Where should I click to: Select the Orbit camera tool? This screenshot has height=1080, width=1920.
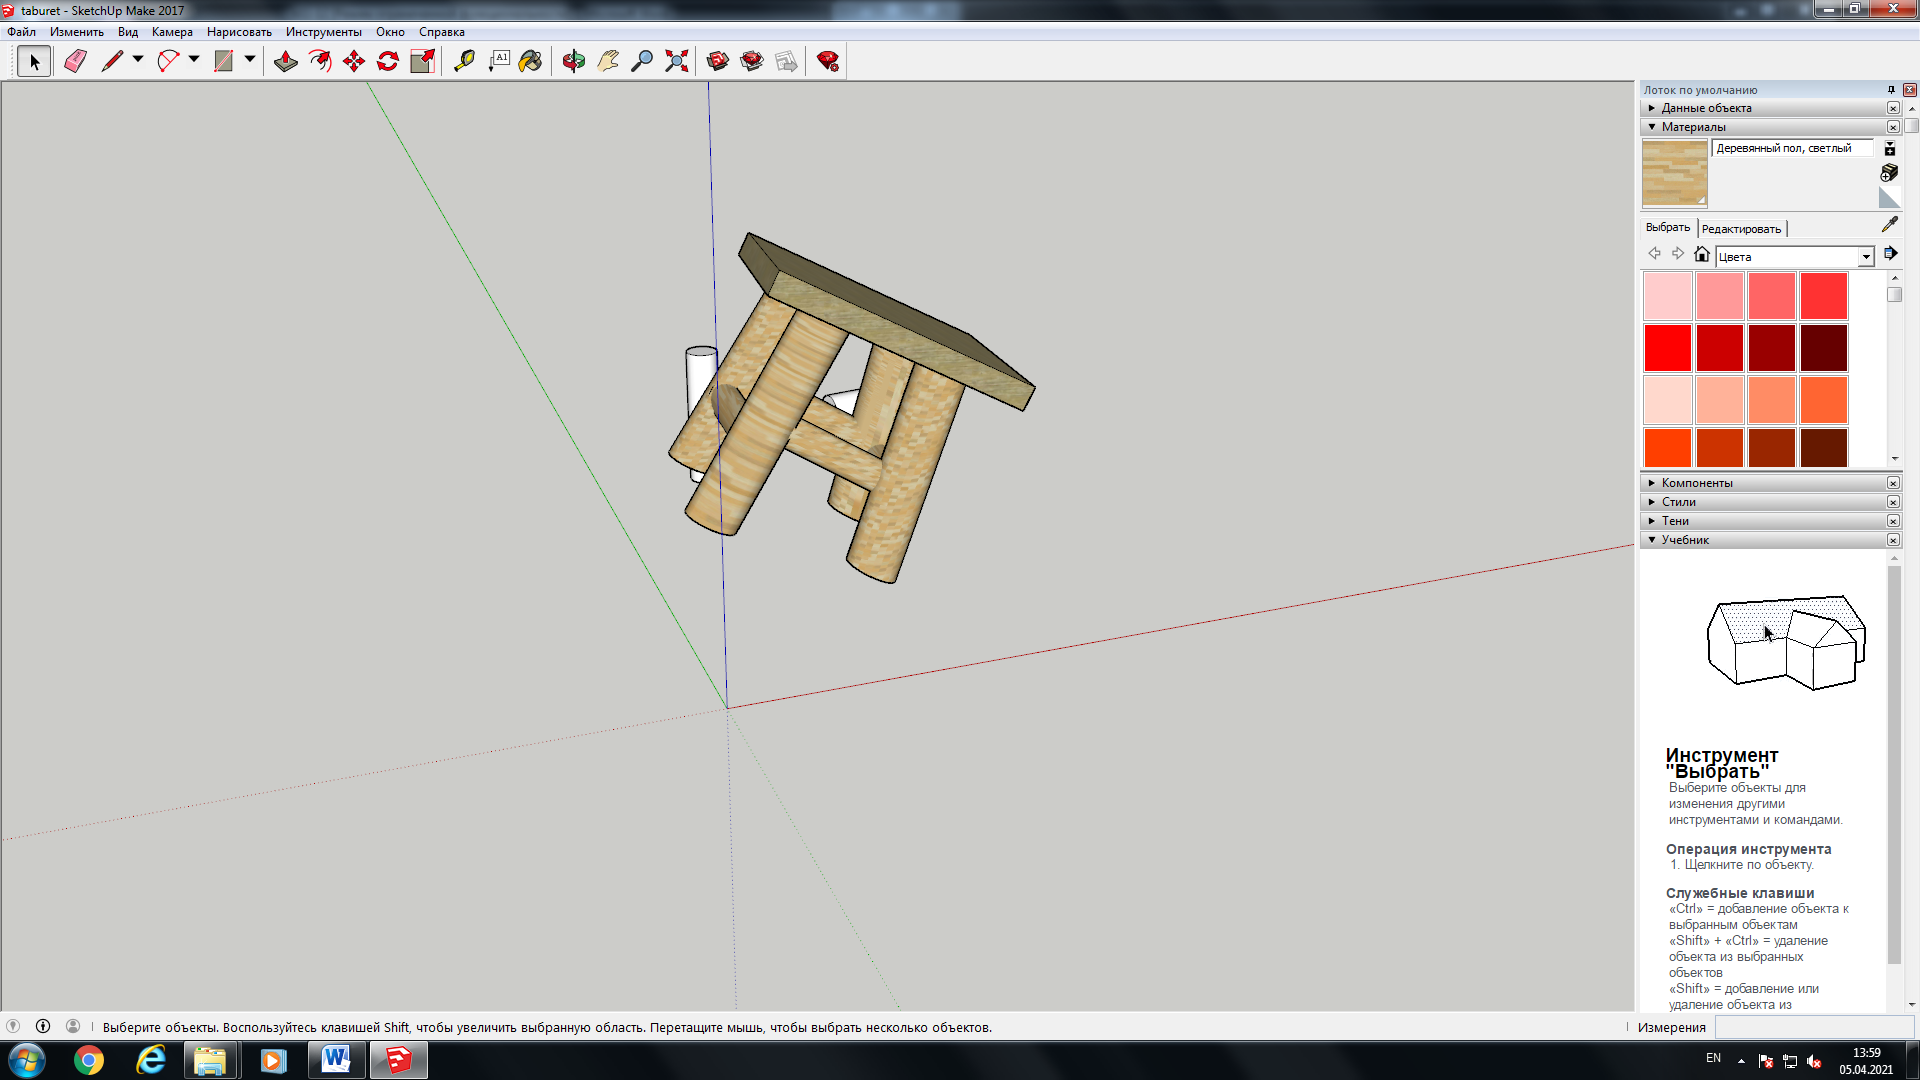pos(573,61)
